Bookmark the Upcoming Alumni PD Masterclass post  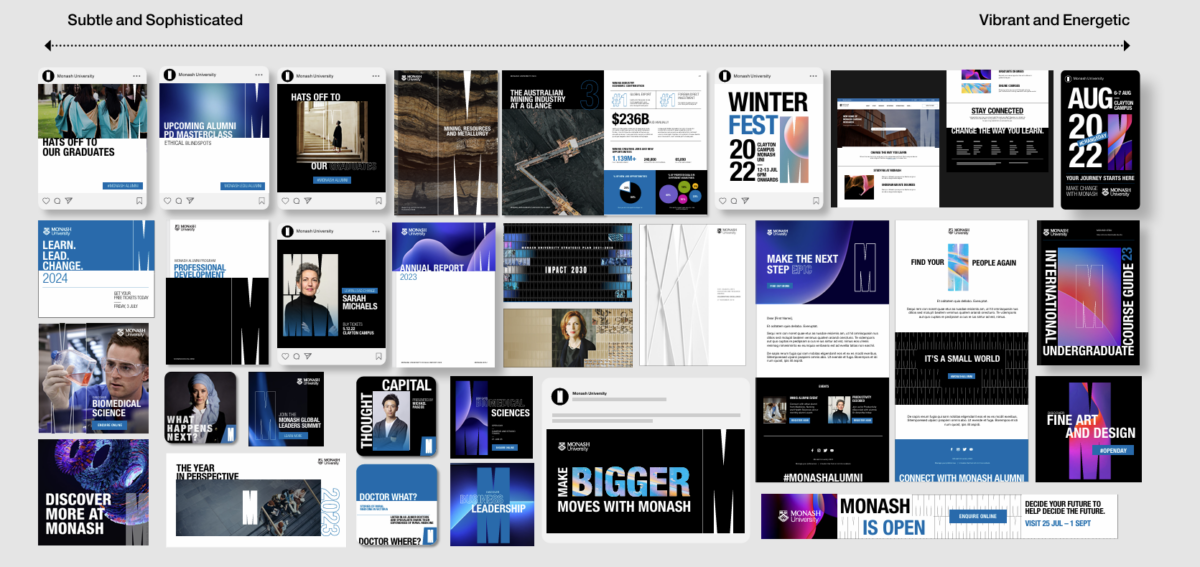point(262,201)
